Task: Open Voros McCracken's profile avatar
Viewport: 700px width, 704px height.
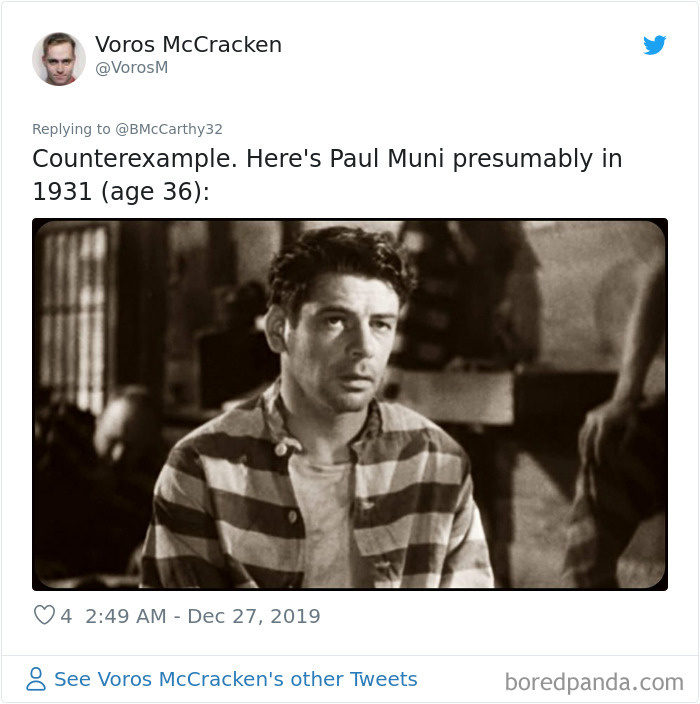Action: click(x=59, y=59)
